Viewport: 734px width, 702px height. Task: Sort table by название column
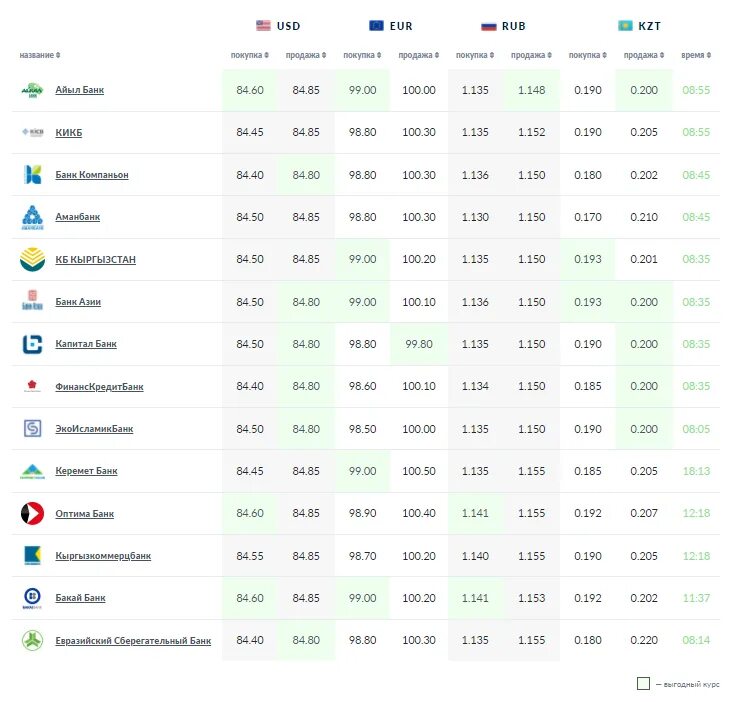pyautogui.click(x=40, y=55)
